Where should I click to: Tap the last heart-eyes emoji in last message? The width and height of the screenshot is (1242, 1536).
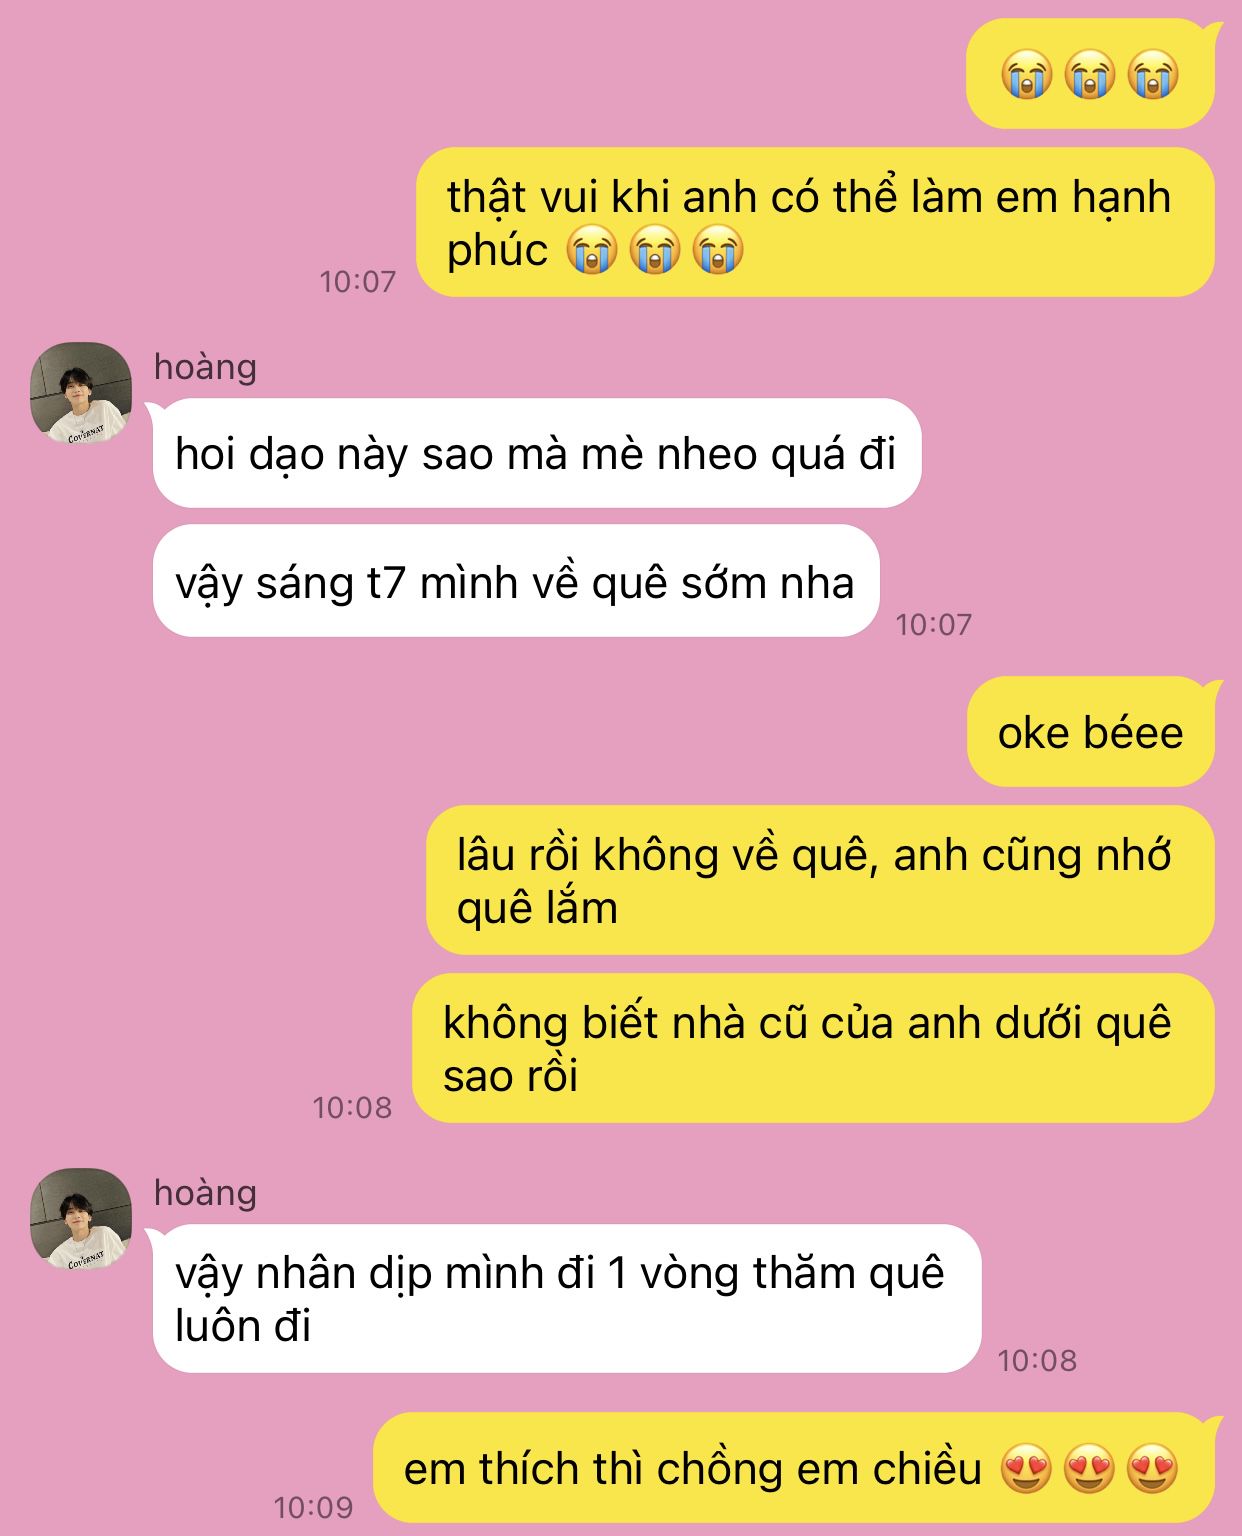pyautogui.click(x=1152, y=1469)
